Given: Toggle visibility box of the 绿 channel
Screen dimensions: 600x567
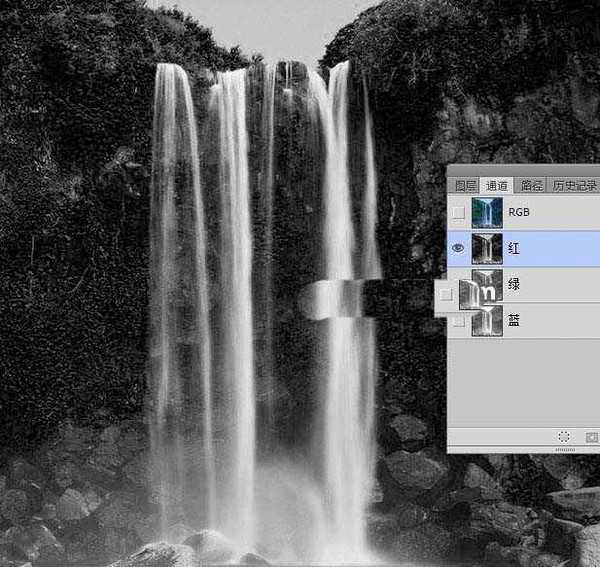Looking at the screenshot, I should [x=446, y=294].
